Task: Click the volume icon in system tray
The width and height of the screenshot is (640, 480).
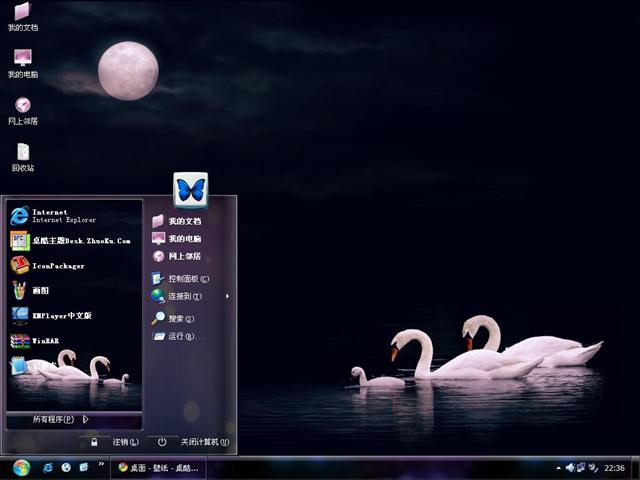Action: 569,467
